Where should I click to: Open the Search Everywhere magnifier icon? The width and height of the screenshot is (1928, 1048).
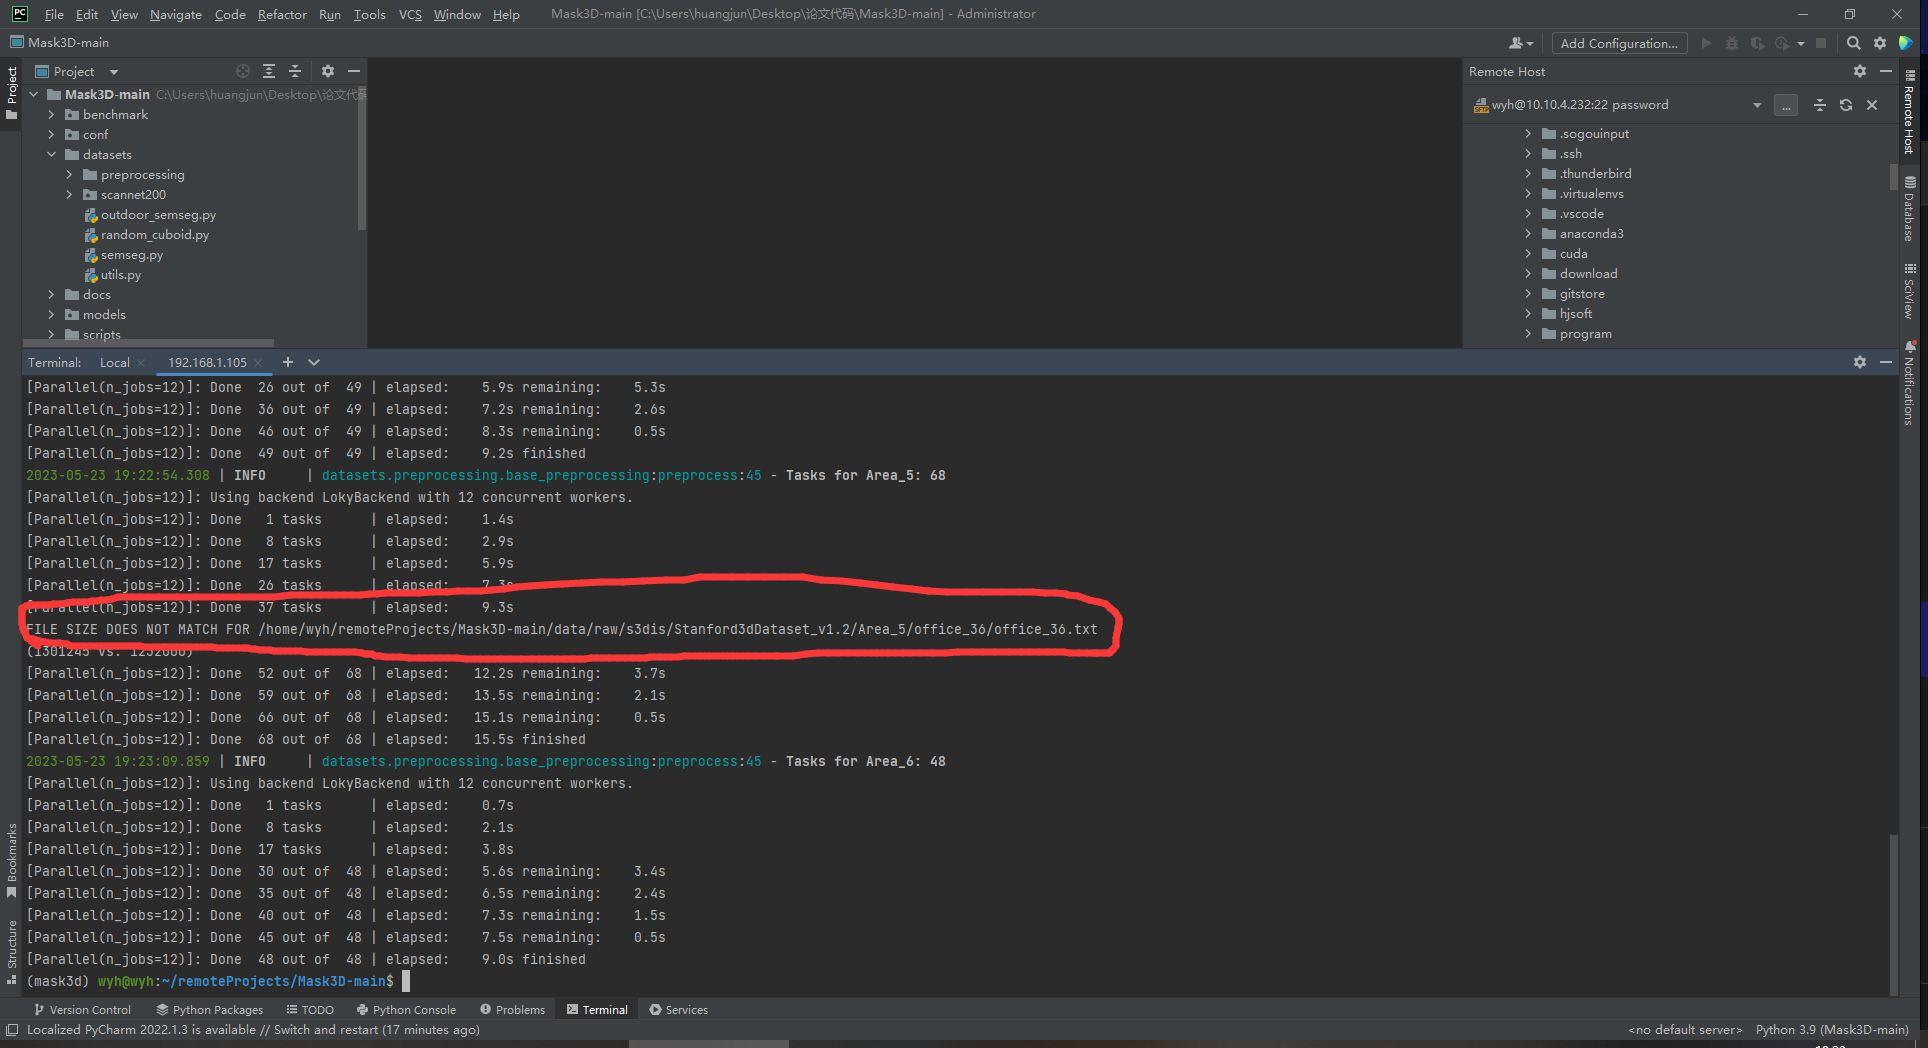(x=1853, y=43)
